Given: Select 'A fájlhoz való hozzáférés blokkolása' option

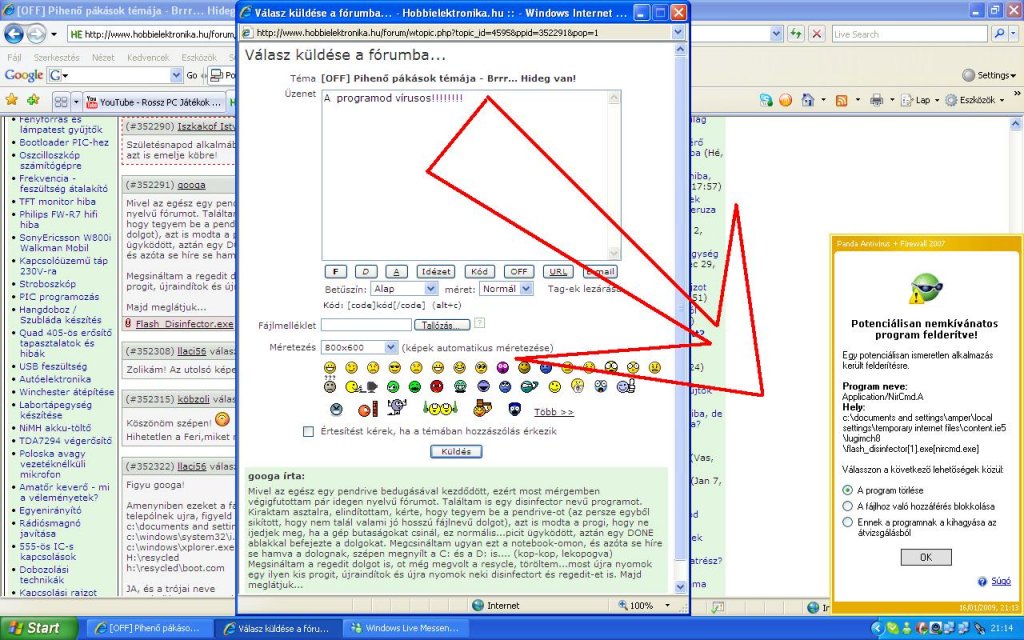Looking at the screenshot, I should [x=848, y=506].
